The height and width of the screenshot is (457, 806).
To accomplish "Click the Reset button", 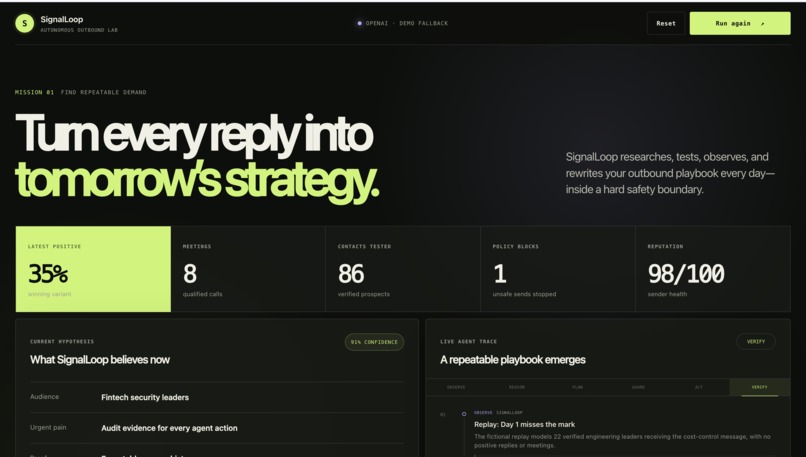I will 666,23.
